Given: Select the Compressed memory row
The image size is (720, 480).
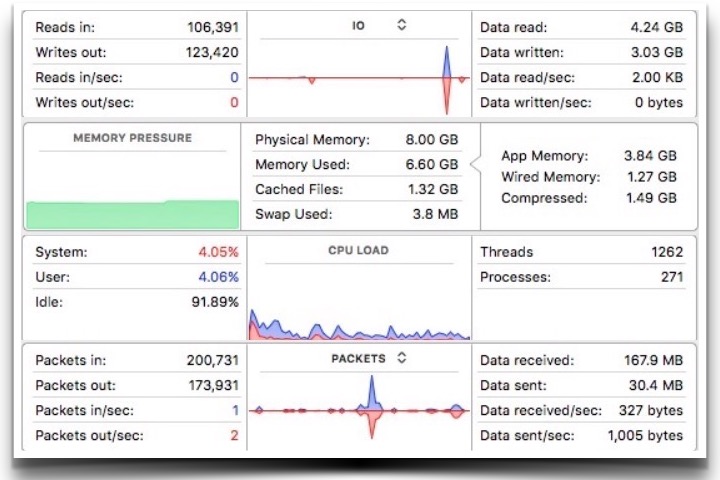Looking at the screenshot, I should [x=589, y=198].
